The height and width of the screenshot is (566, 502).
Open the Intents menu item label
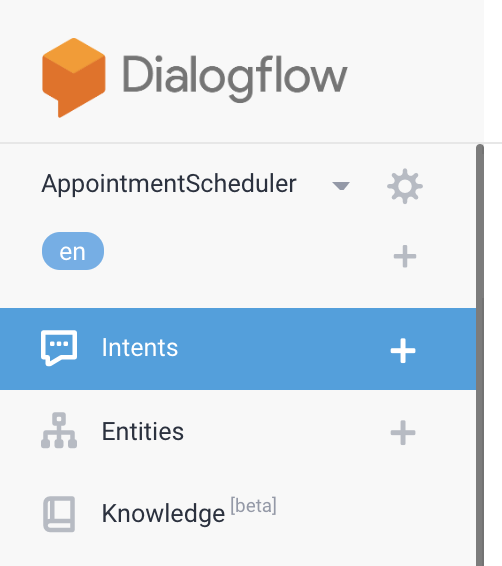click(x=140, y=348)
